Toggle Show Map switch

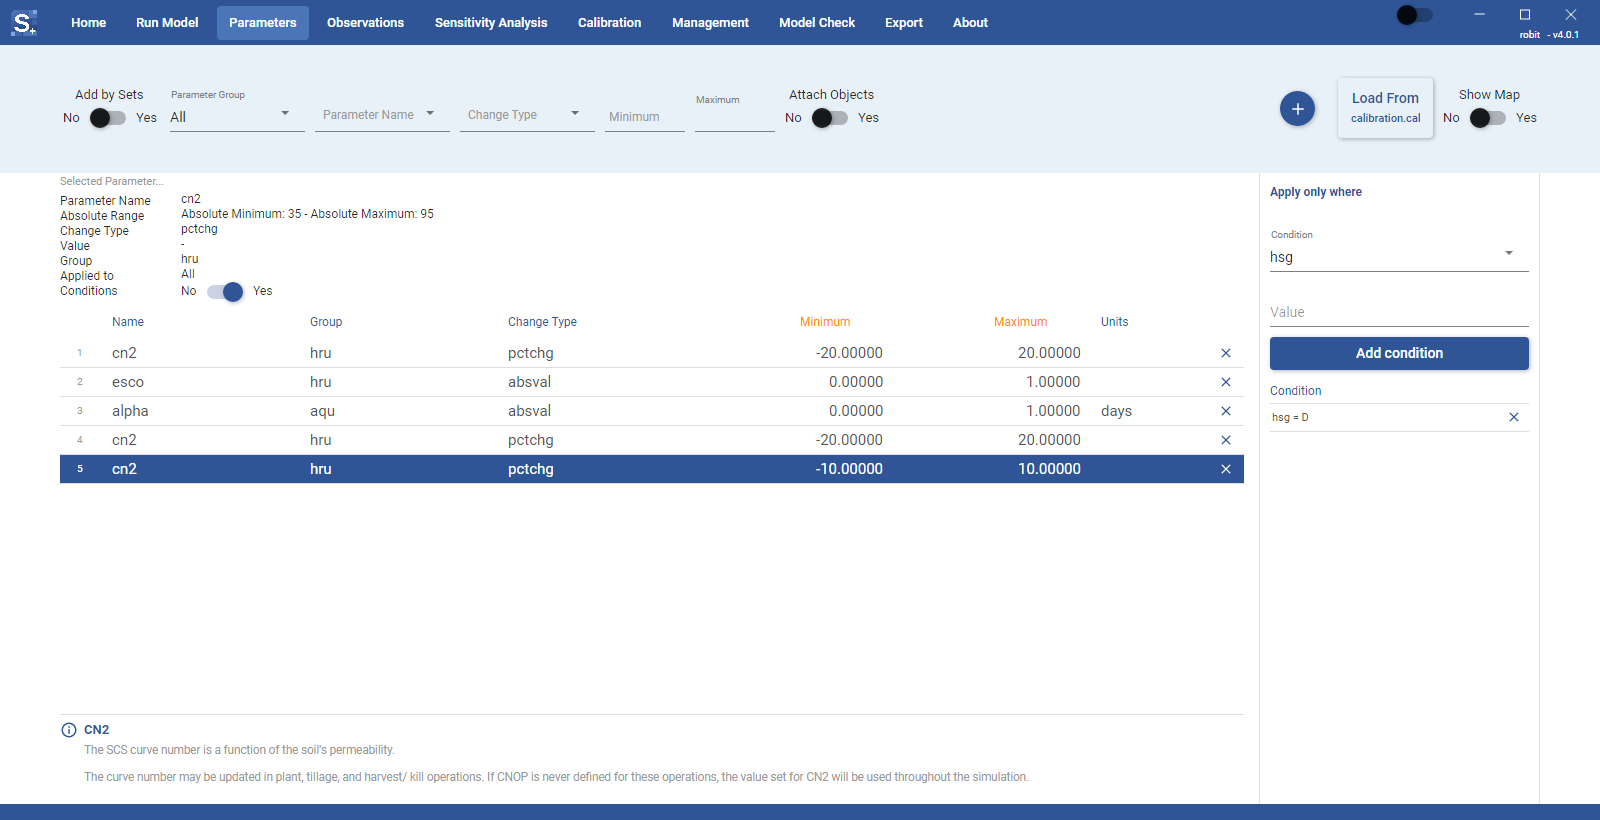tap(1488, 118)
